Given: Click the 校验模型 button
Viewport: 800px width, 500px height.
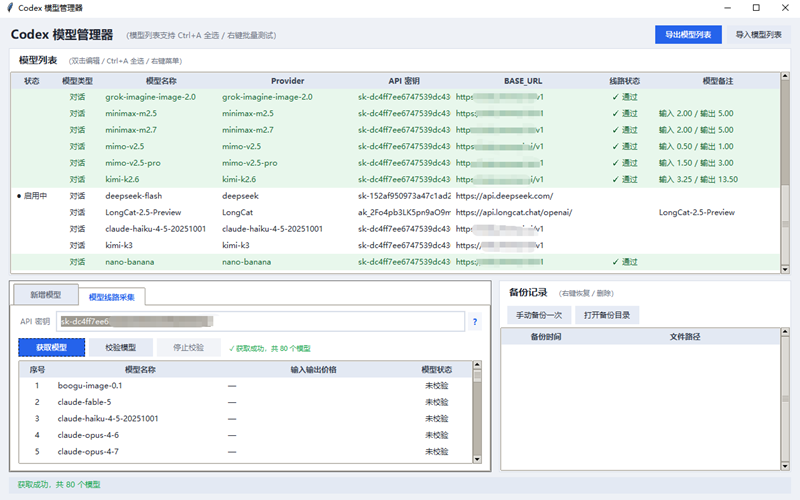Looking at the screenshot, I should click(x=120, y=347).
